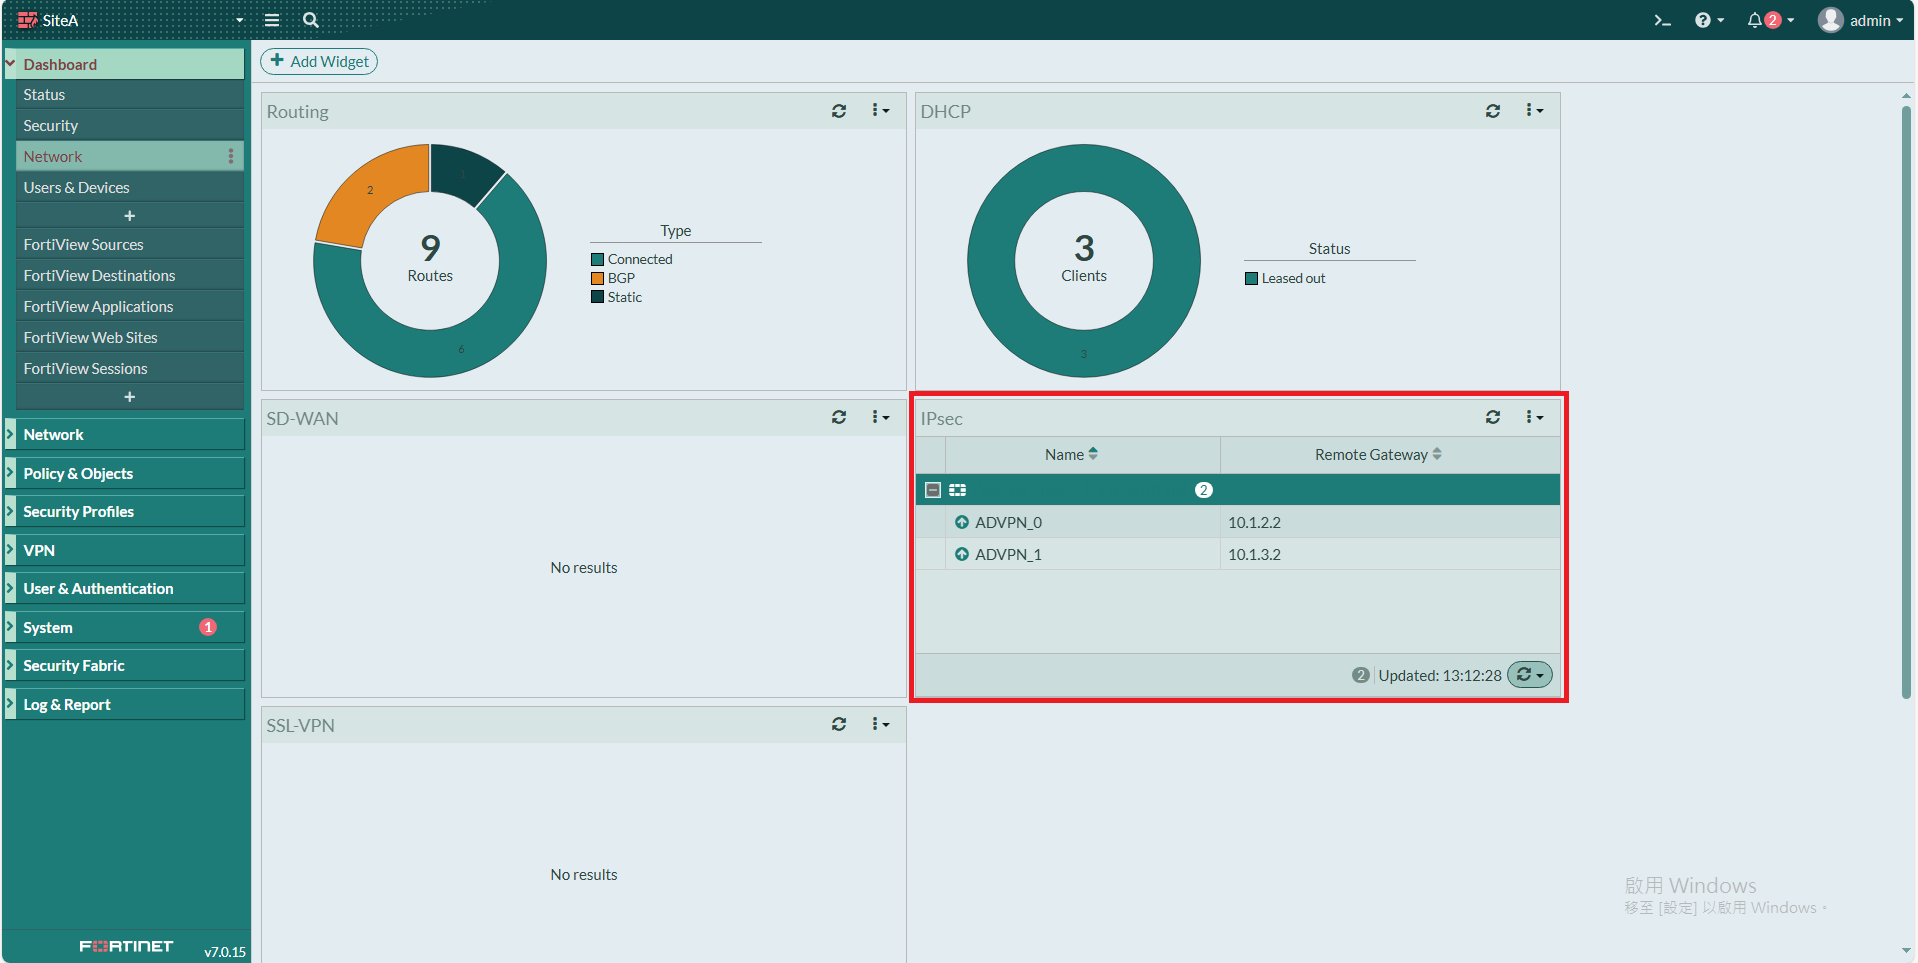Open SSL-VPN widget options menu
Viewport: 1918px width, 963px height.
tap(880, 724)
